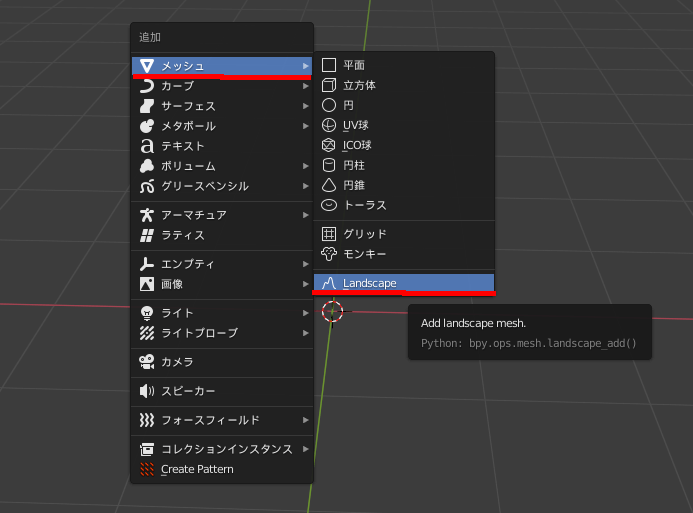The image size is (693, 513).
Task: Click the 3D cursor in viewport
Action: [332, 311]
